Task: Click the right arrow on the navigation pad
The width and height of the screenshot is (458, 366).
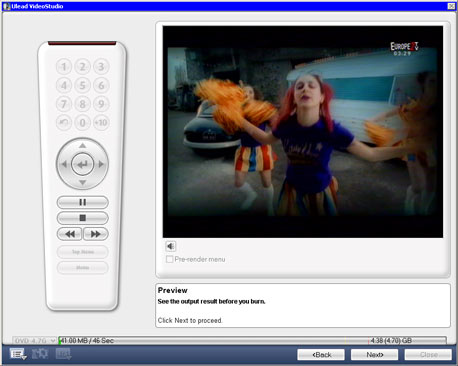Action: click(x=101, y=164)
